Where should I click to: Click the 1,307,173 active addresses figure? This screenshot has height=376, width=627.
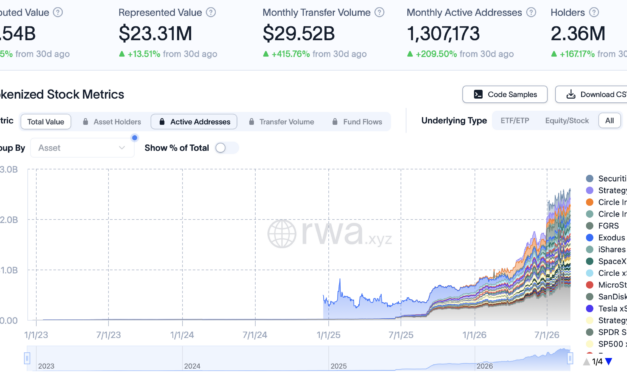[x=443, y=33]
